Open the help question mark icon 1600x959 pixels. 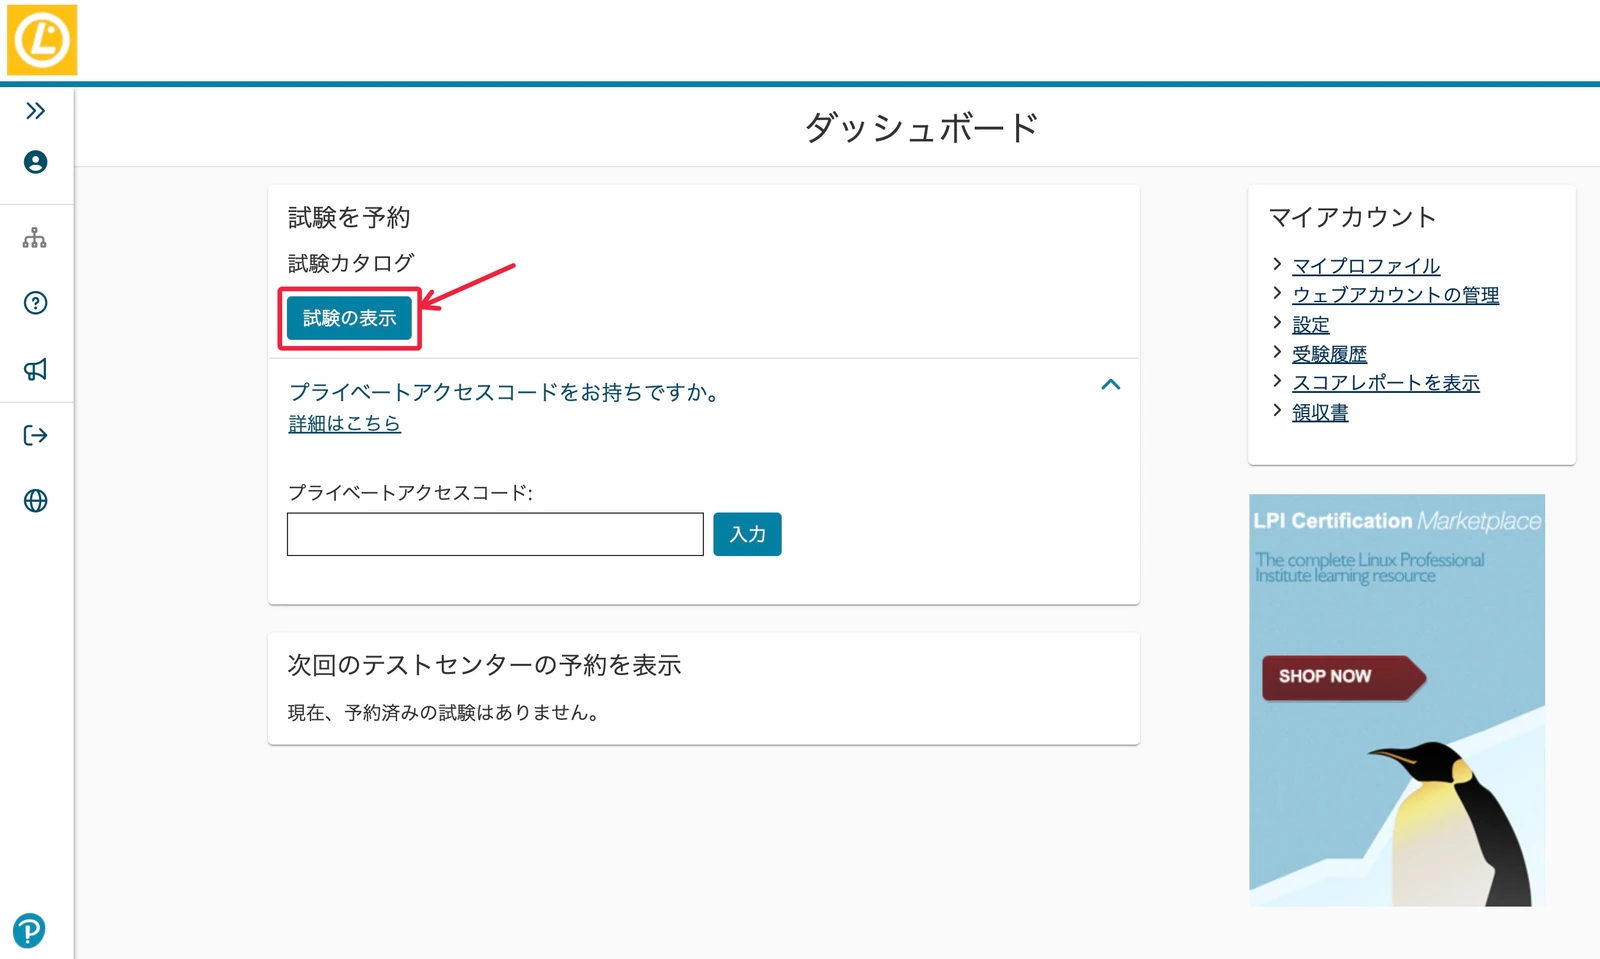(36, 303)
